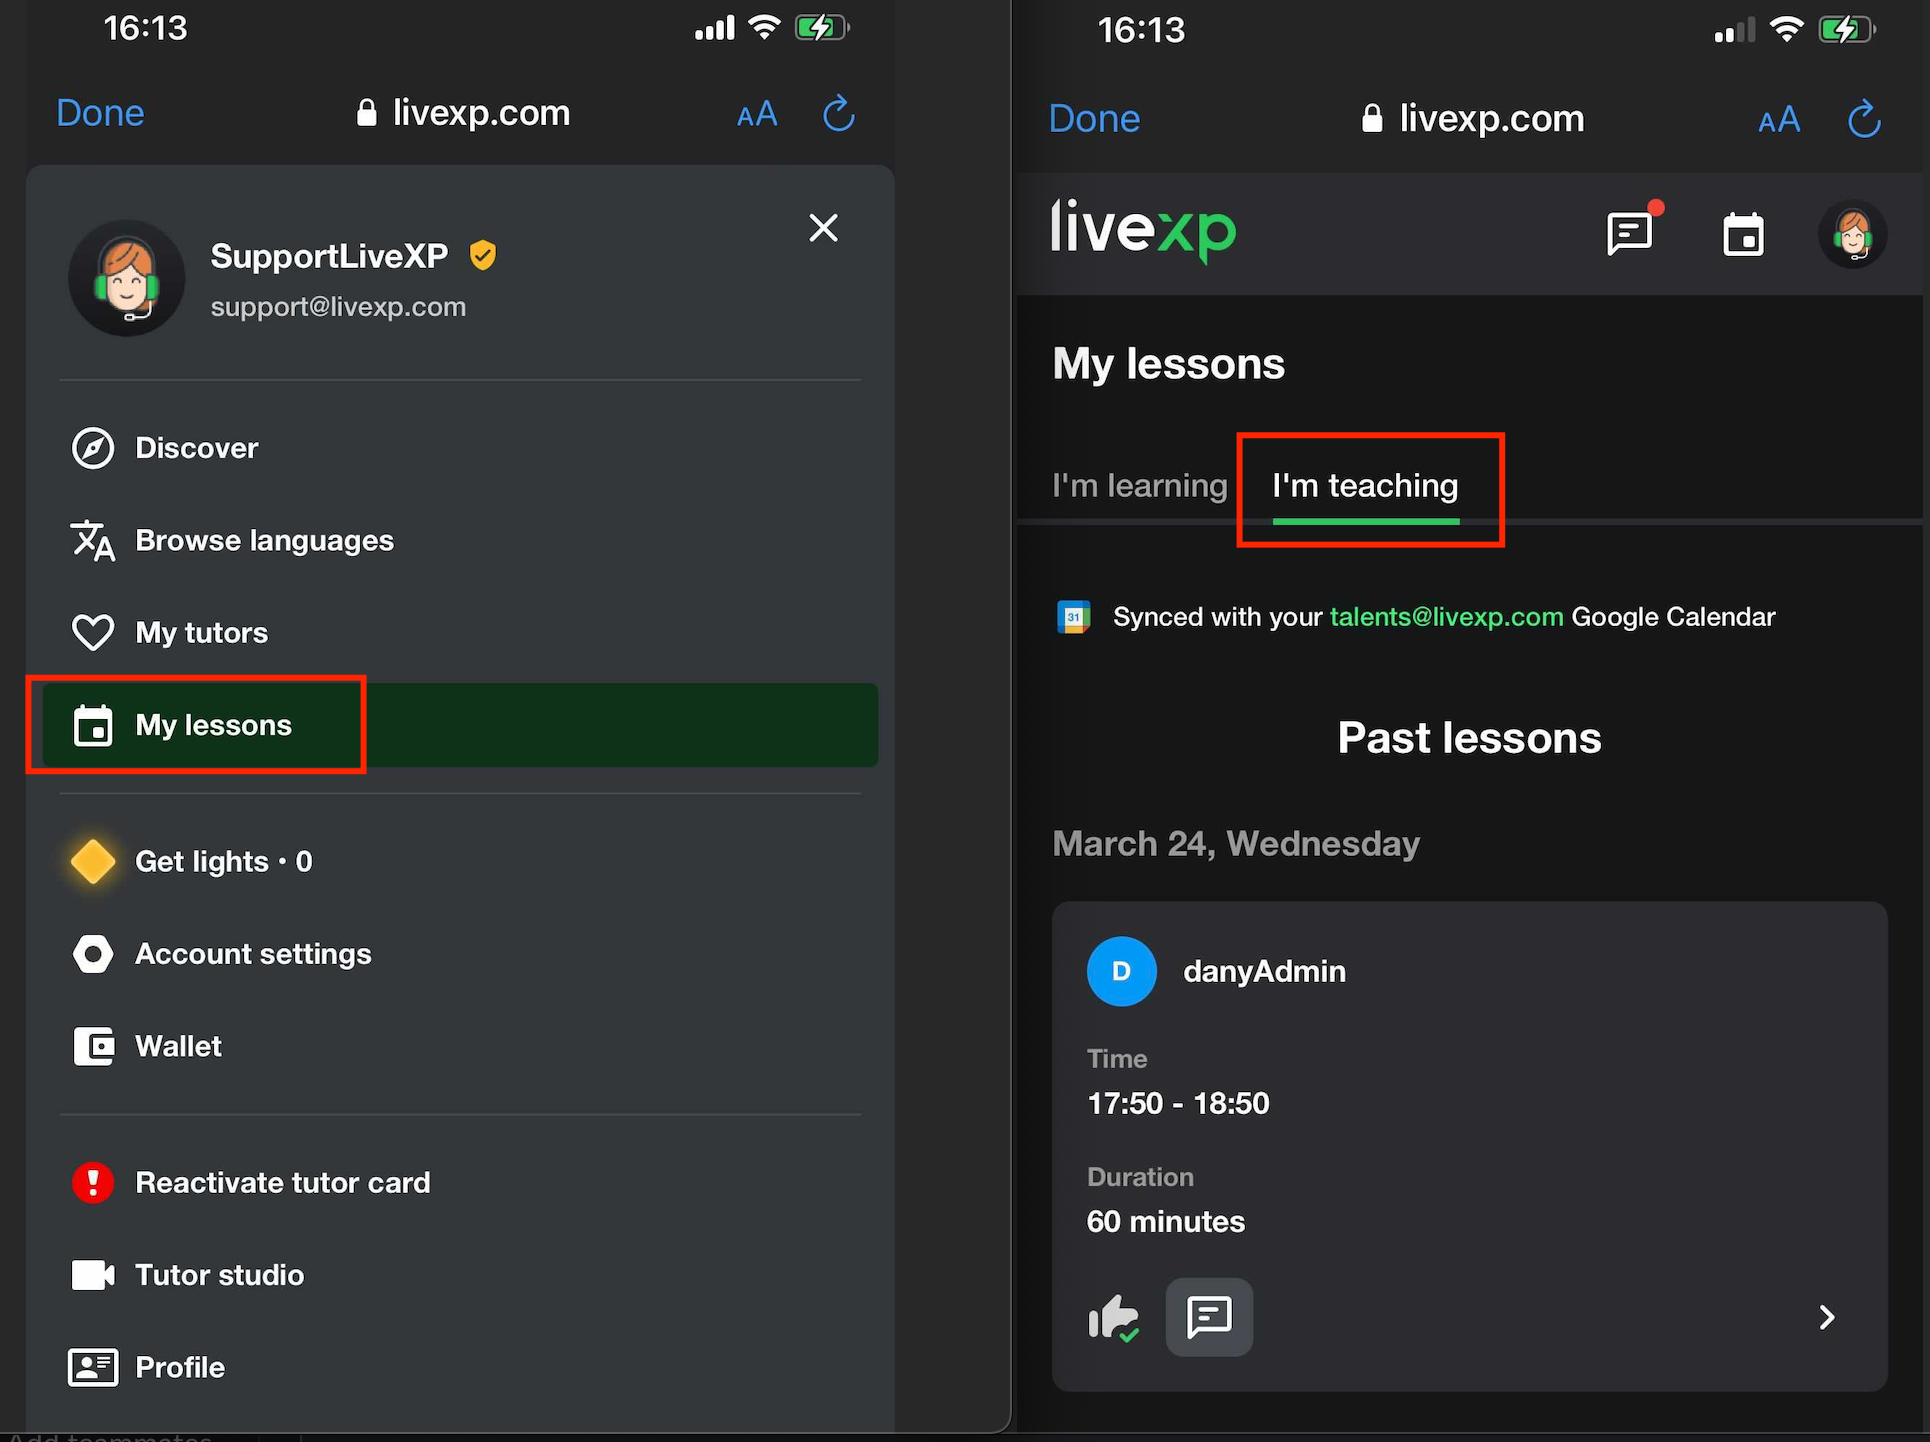This screenshot has width=1930, height=1442.
Task: Click the livexp logo
Action: (1144, 231)
